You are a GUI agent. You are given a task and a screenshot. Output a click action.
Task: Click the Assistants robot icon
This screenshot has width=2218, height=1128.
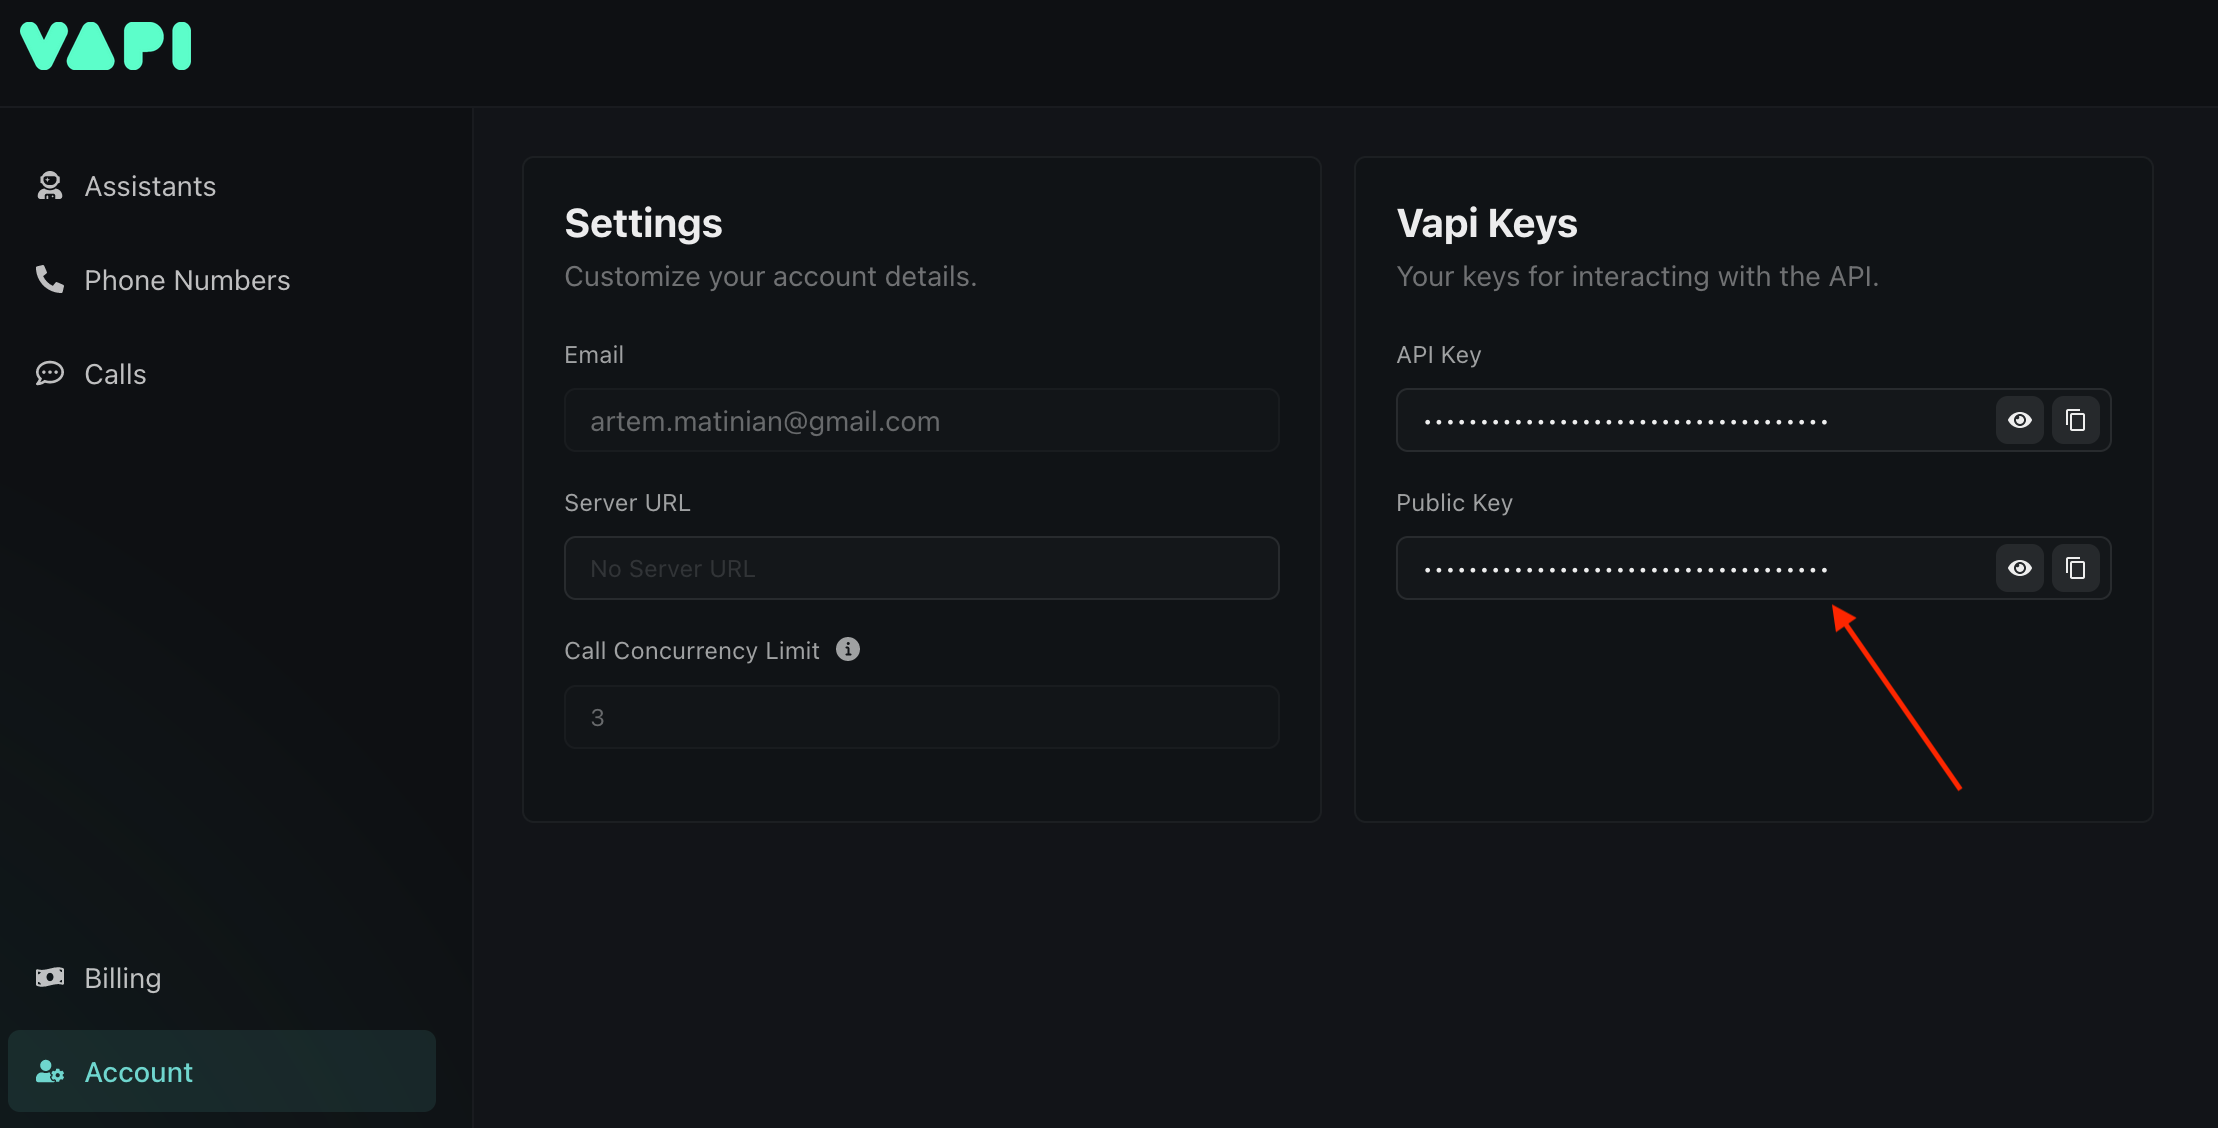49,186
